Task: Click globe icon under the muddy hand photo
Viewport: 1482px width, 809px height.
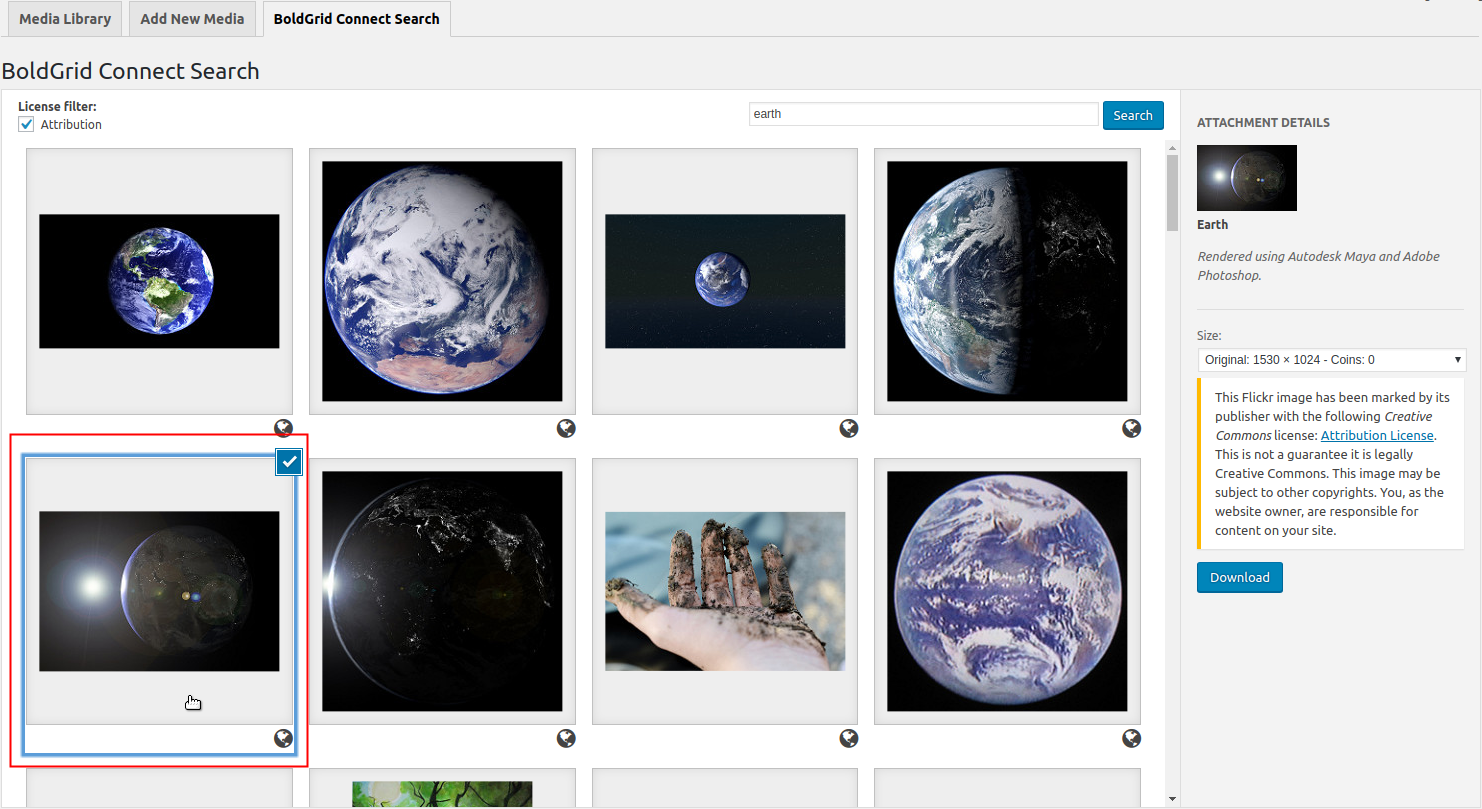Action: (849, 739)
